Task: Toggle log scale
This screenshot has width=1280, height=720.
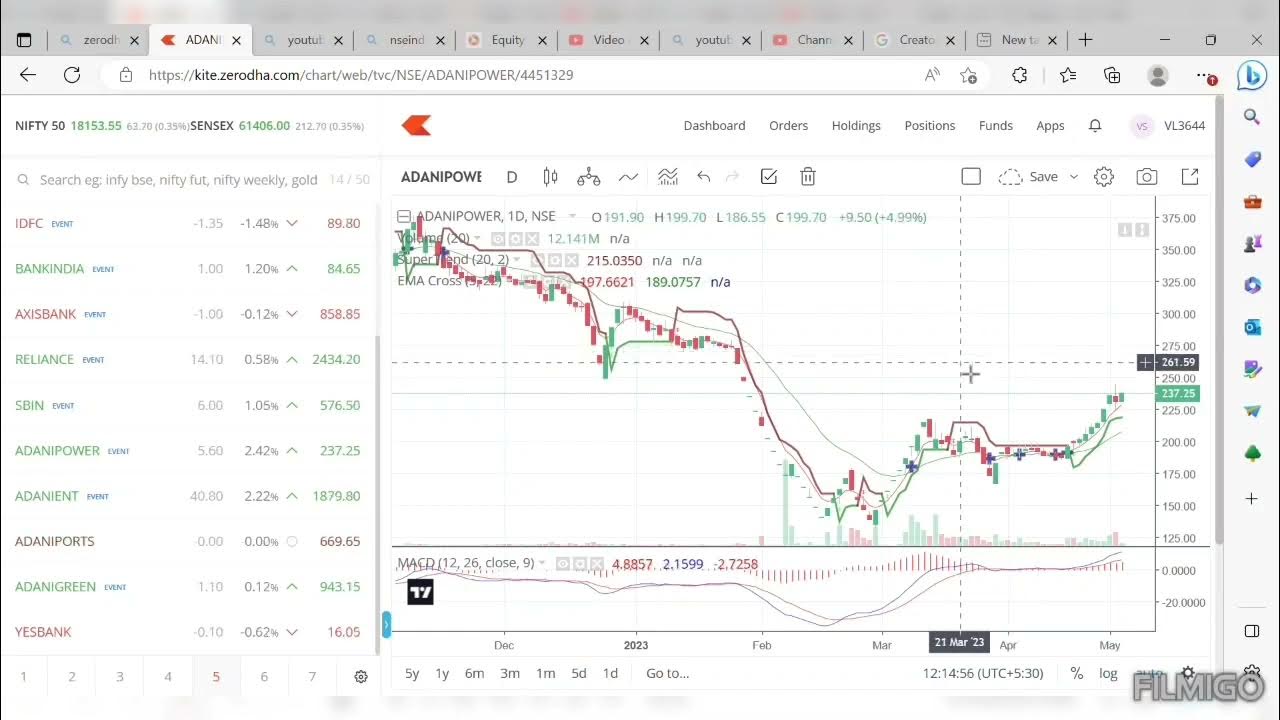Action: coord(1108,674)
